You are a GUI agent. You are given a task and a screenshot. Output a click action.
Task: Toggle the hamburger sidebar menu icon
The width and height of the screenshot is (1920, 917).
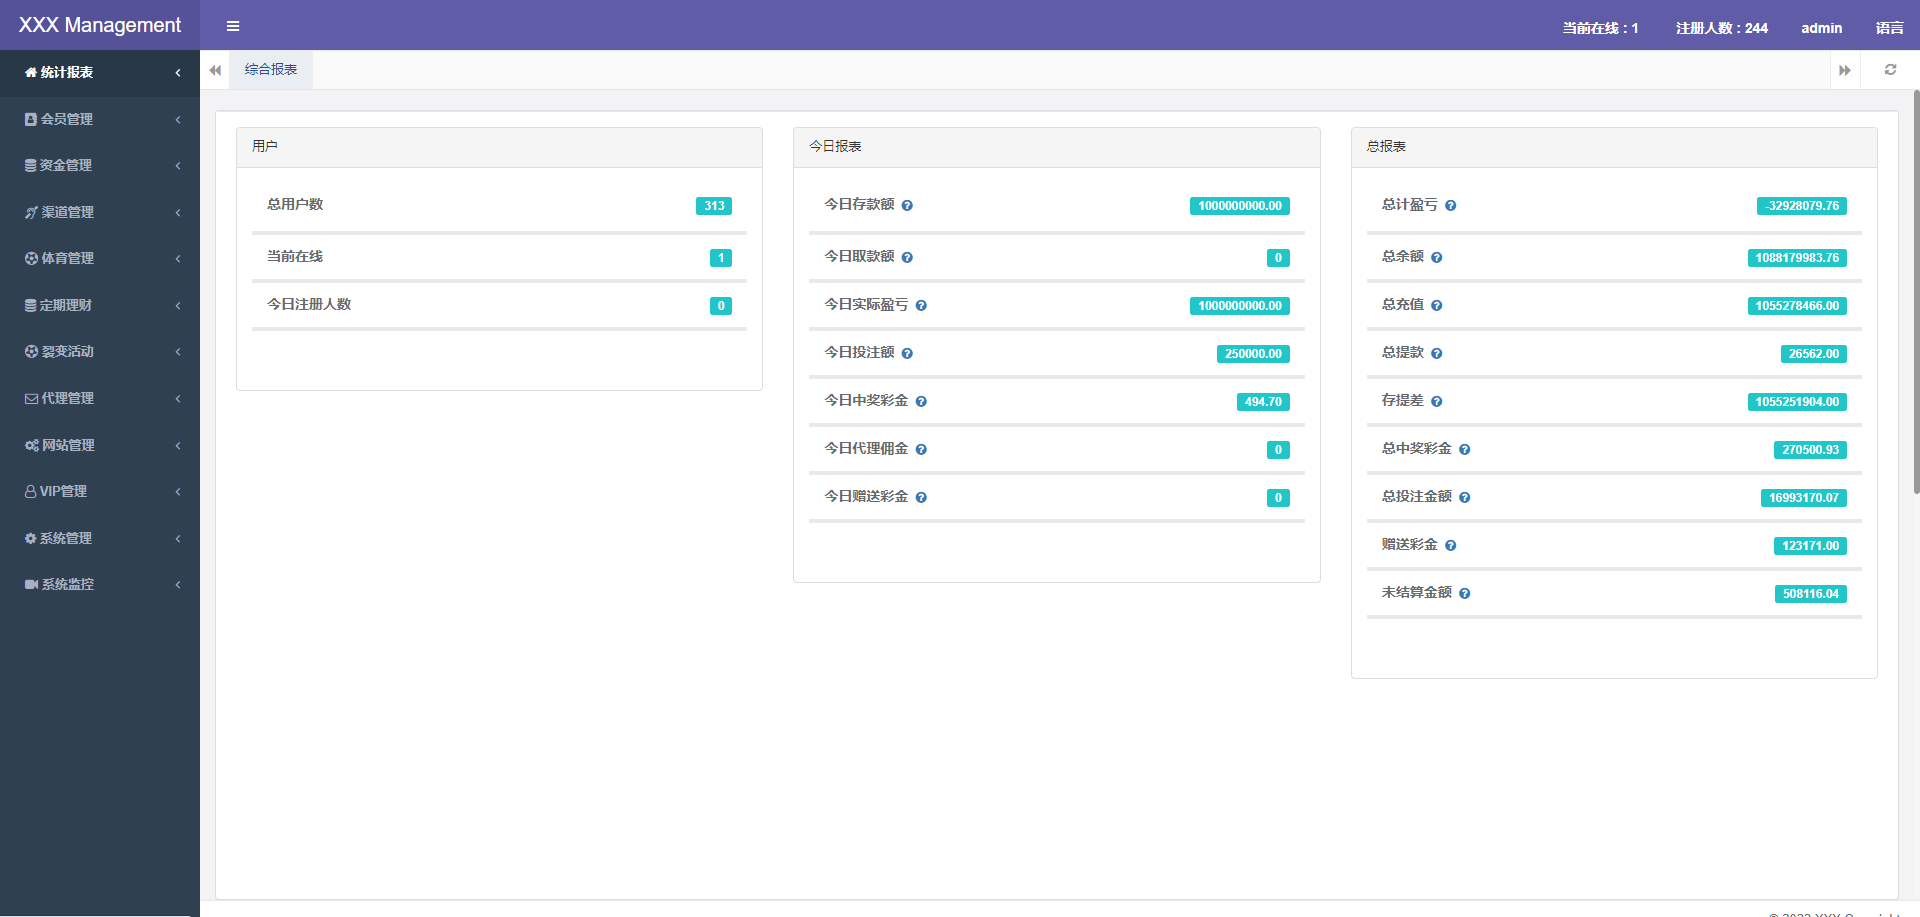[233, 26]
